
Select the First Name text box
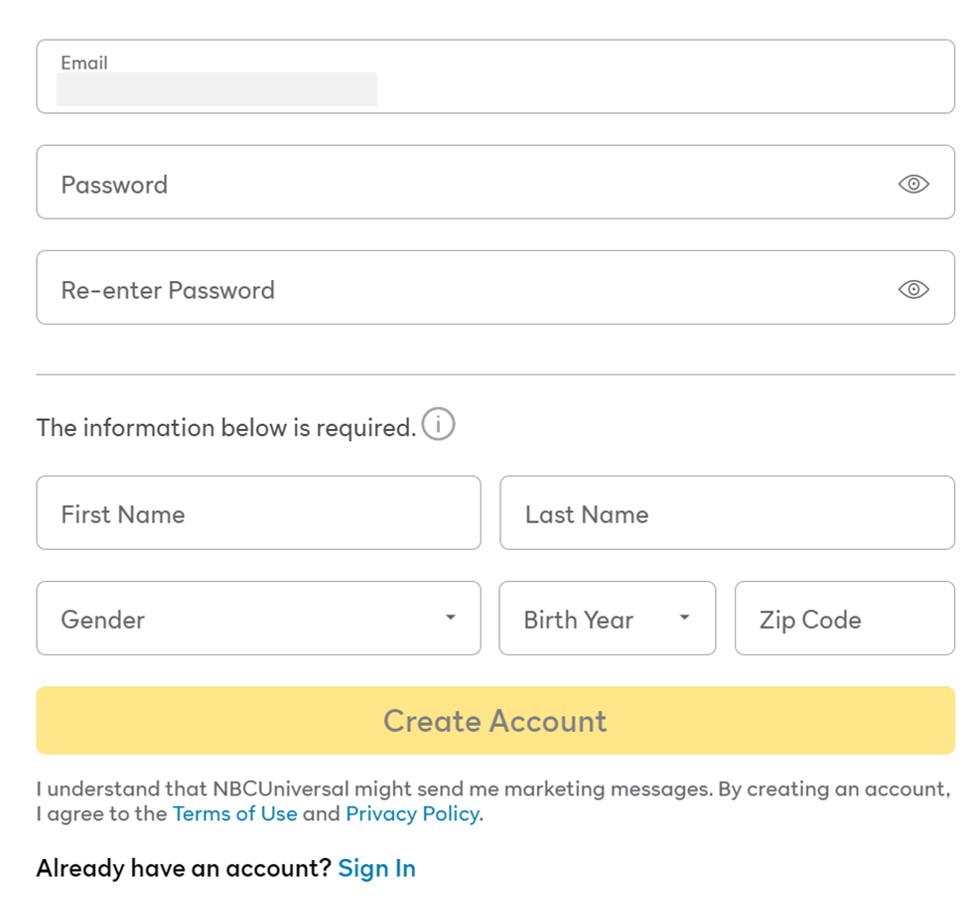(x=258, y=514)
